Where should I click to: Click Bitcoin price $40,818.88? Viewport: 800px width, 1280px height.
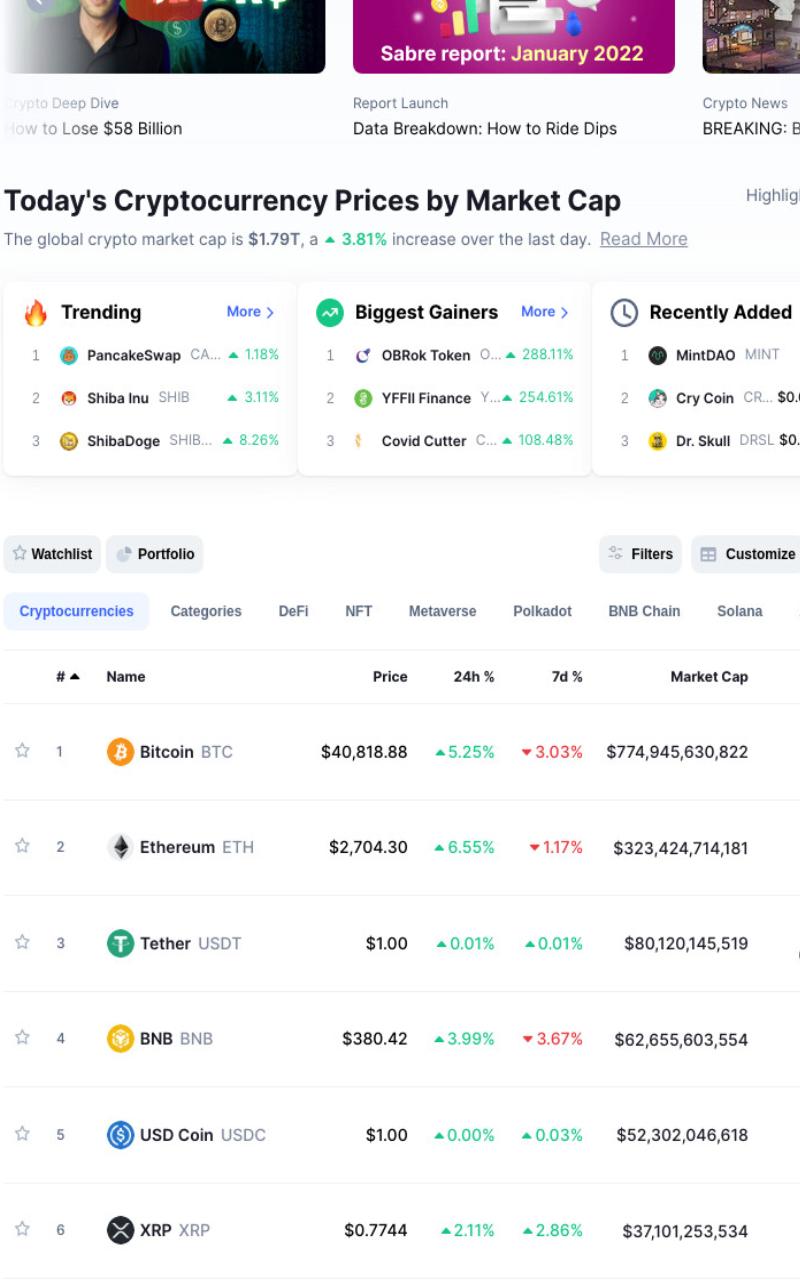pyautogui.click(x=364, y=752)
